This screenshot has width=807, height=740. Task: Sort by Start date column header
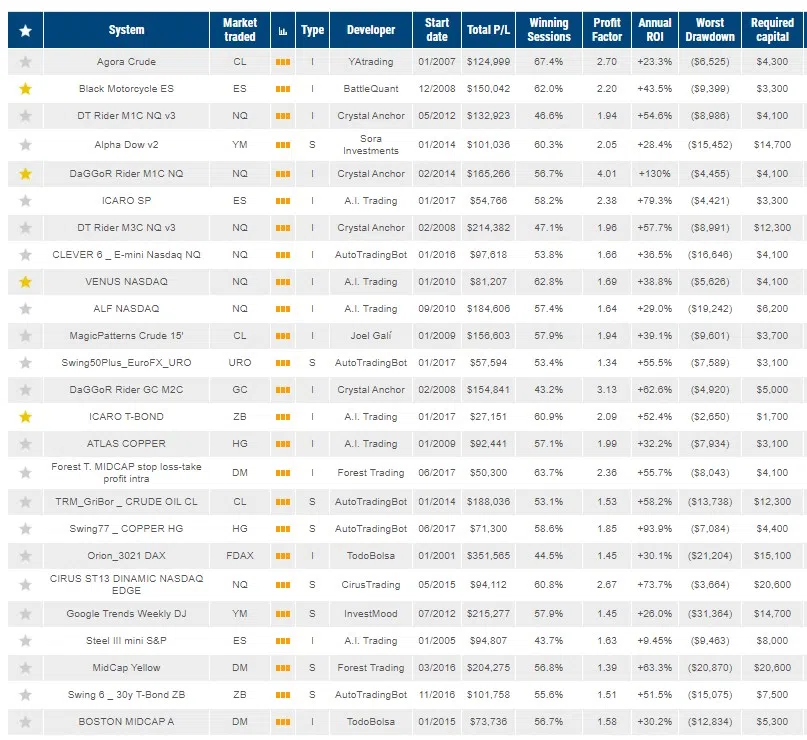tap(437, 30)
